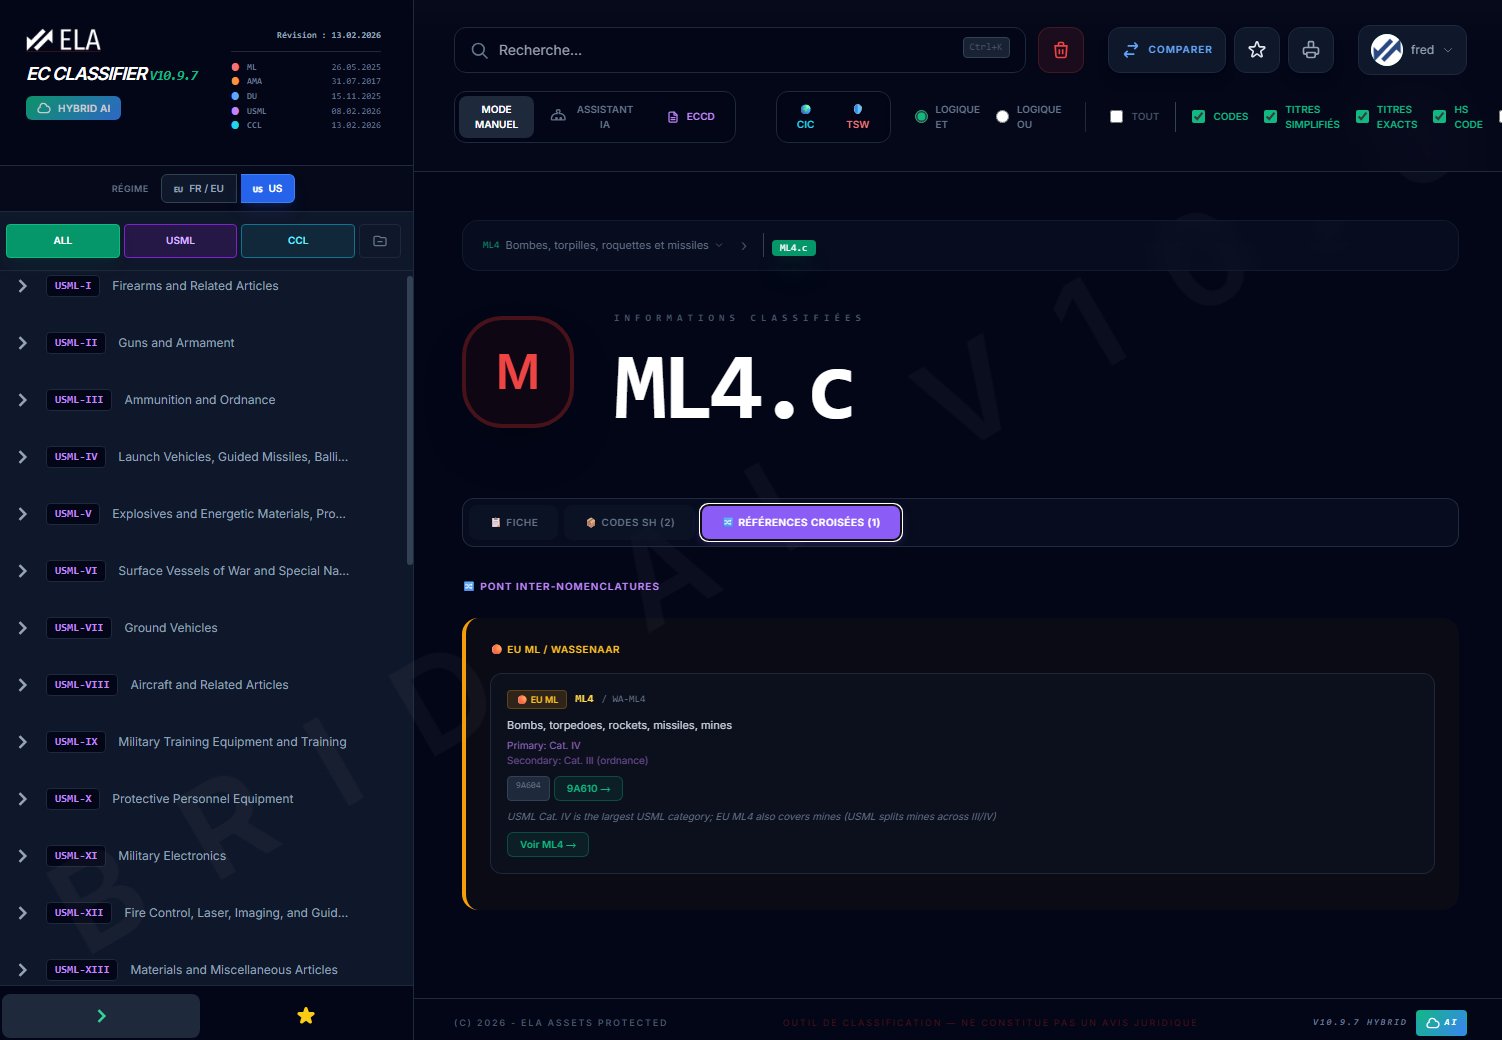Open the FICHE tab
Image resolution: width=1502 pixels, height=1040 pixels.
pos(514,523)
